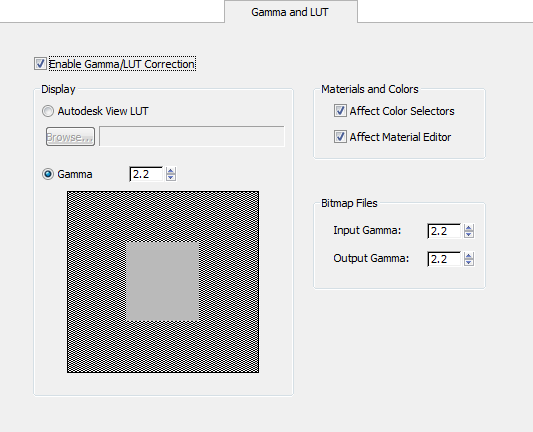This screenshot has height=432, width=533.
Task: Focus the Output Gamma value field
Action: [x=444, y=259]
